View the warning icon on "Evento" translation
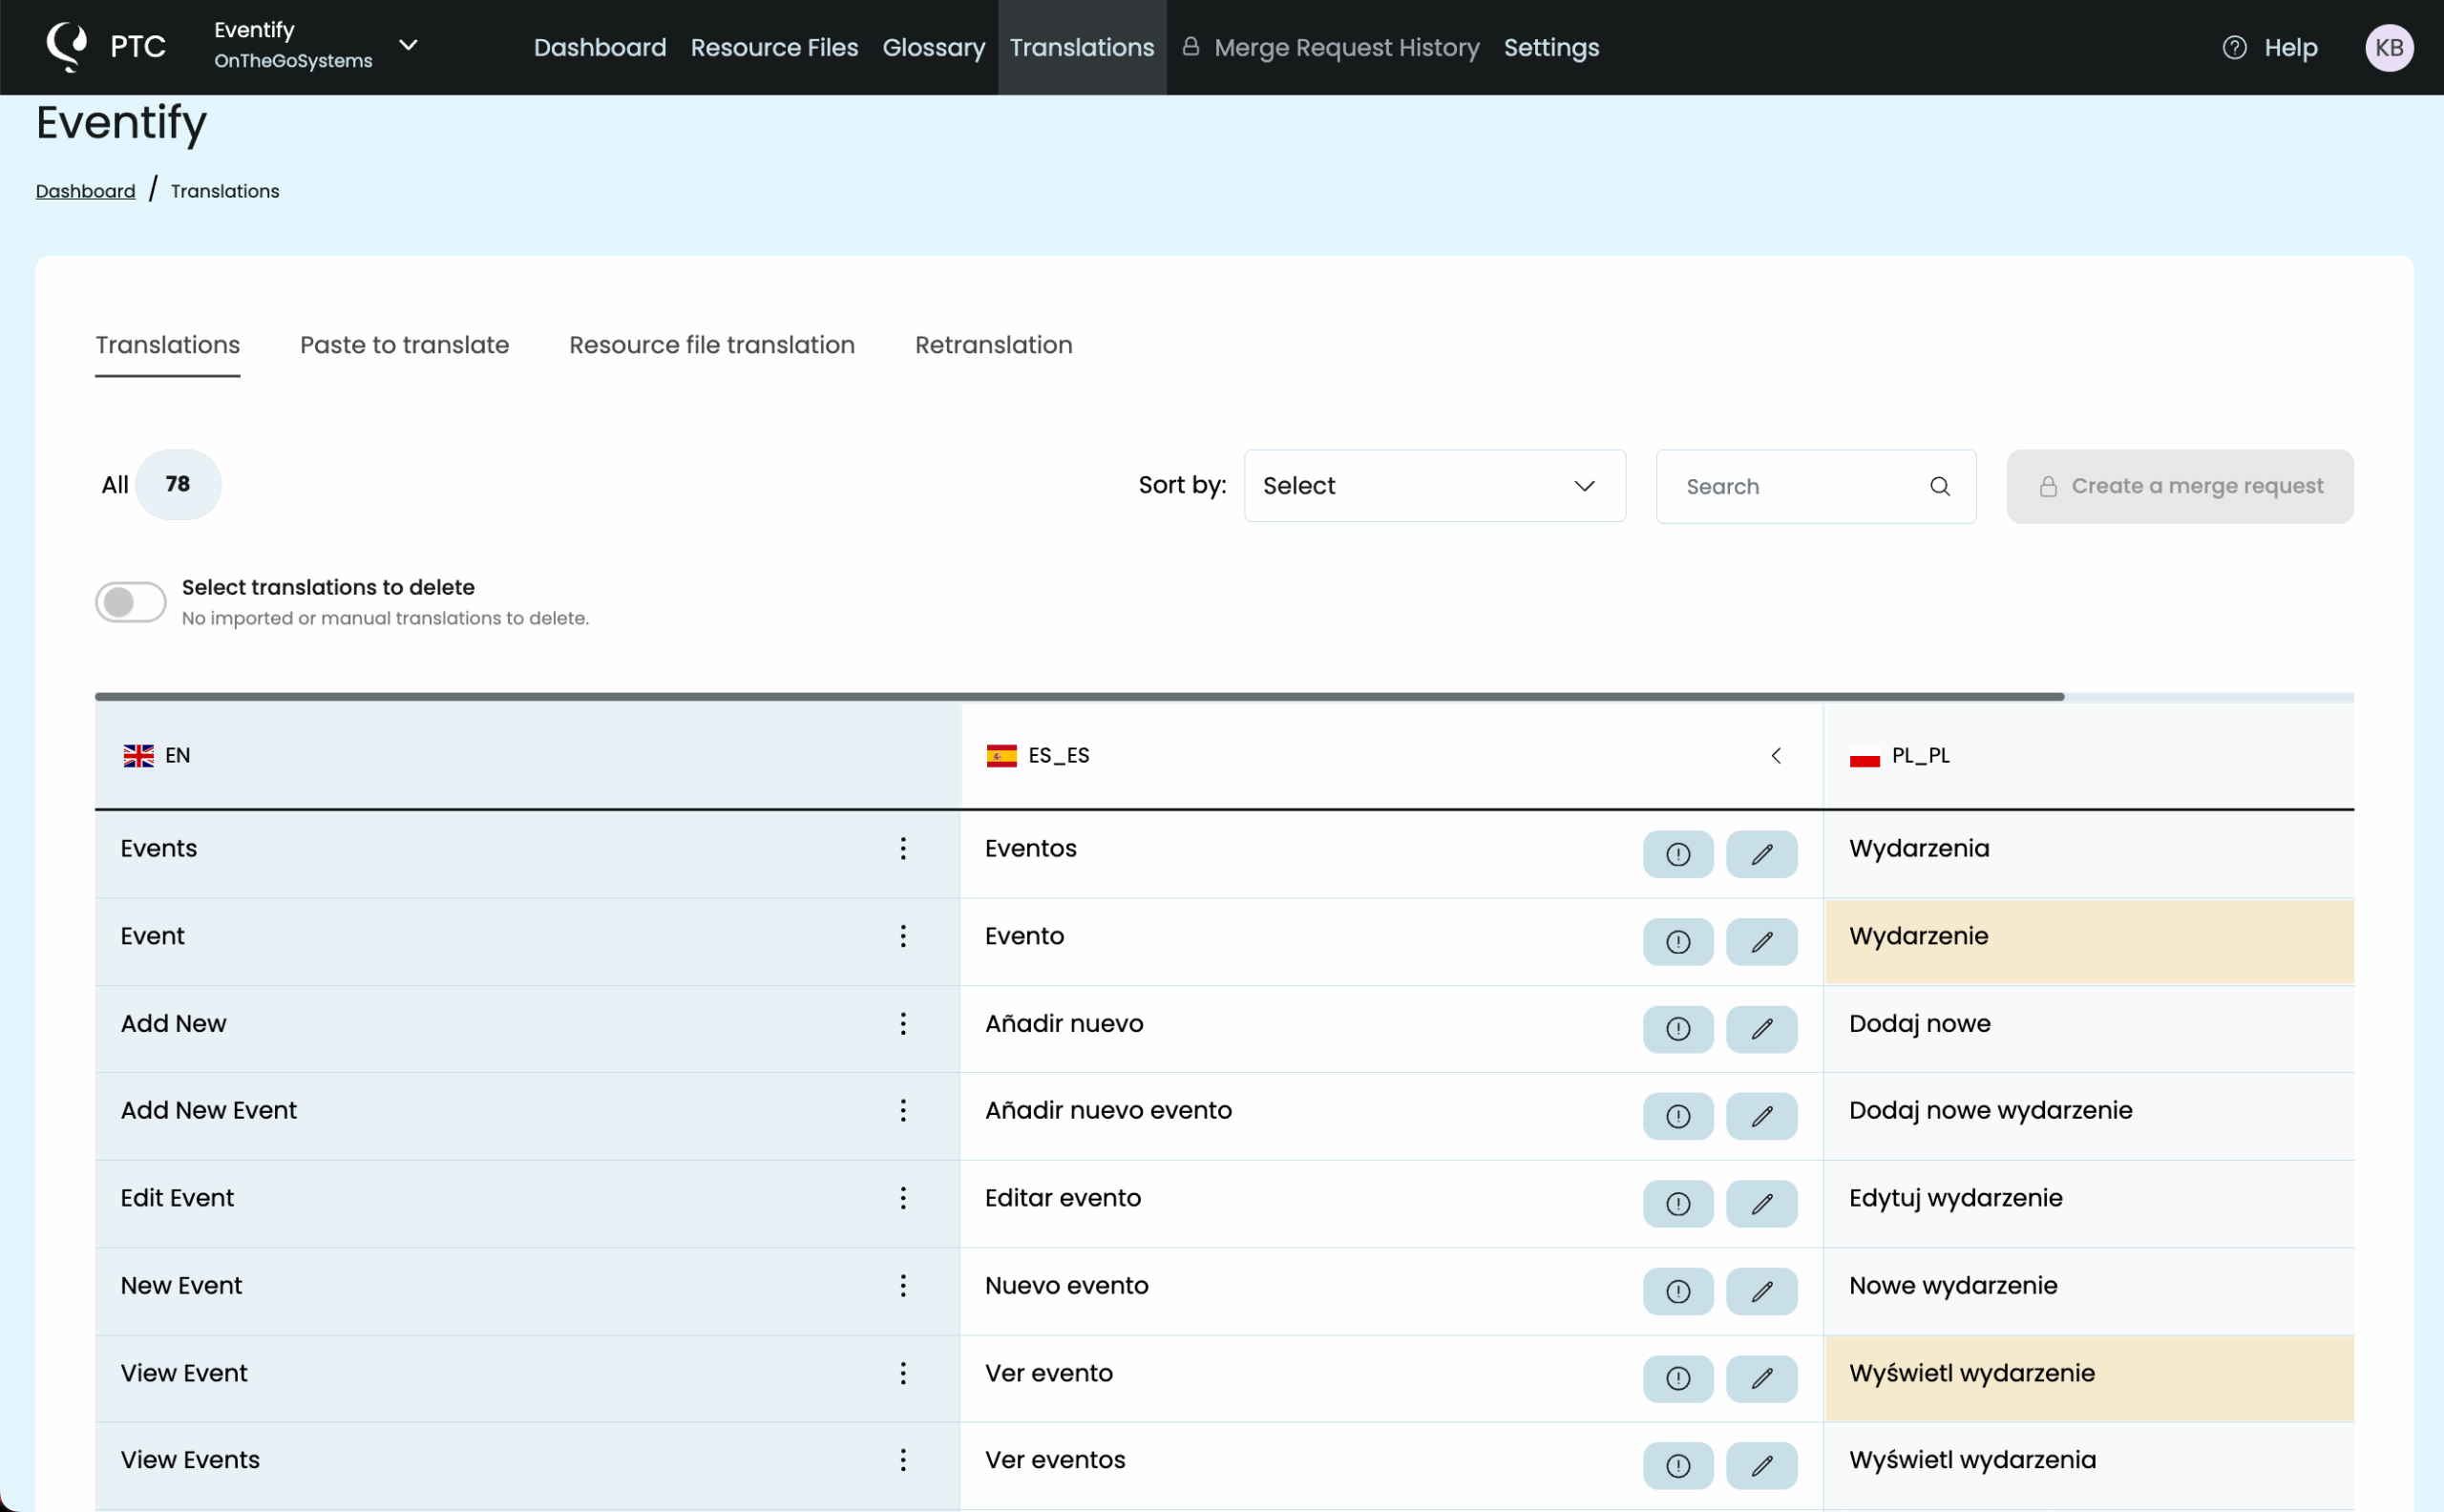 [x=1678, y=941]
